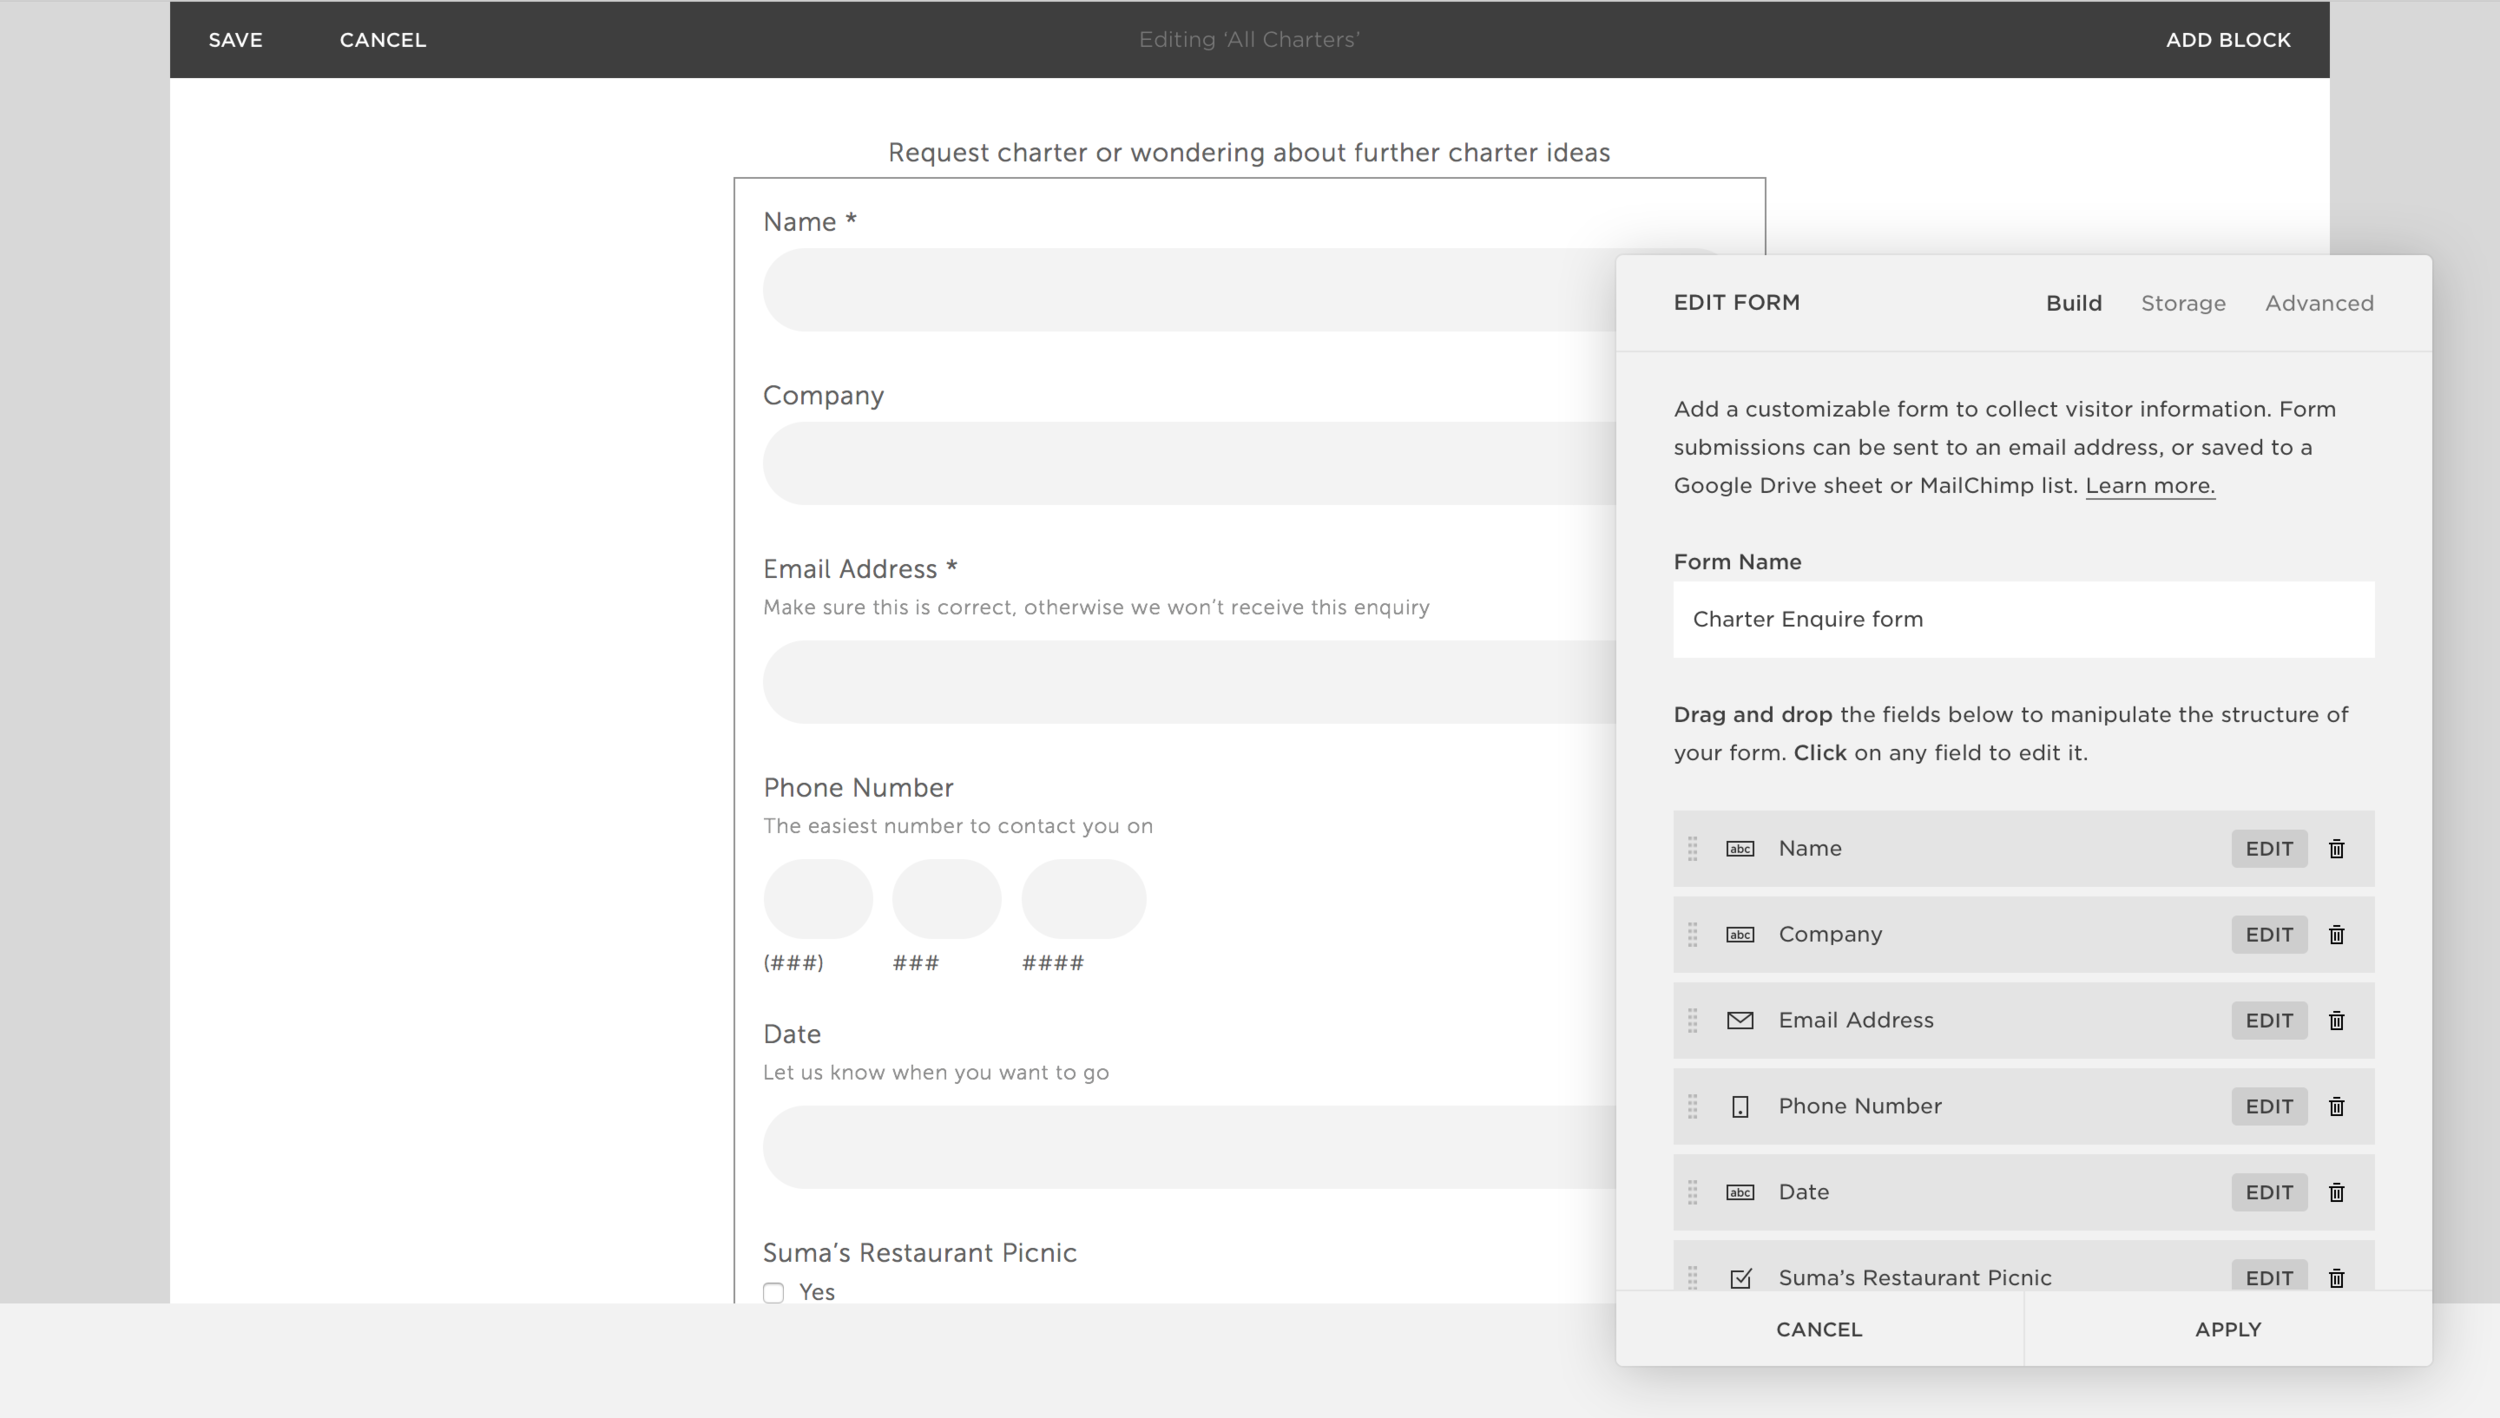This screenshot has height=1418, width=2500.
Task: Grab the drag handle of Date row
Action: pyautogui.click(x=1692, y=1192)
